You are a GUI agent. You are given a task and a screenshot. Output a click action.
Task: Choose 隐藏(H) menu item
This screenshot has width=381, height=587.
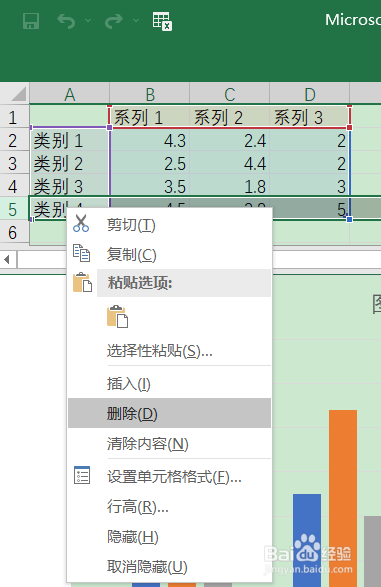point(169,536)
